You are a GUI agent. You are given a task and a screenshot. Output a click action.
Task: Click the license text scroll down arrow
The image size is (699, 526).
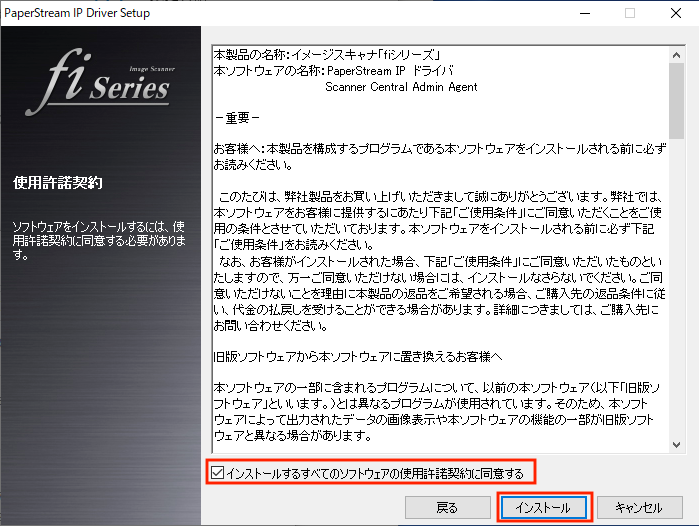(x=676, y=444)
